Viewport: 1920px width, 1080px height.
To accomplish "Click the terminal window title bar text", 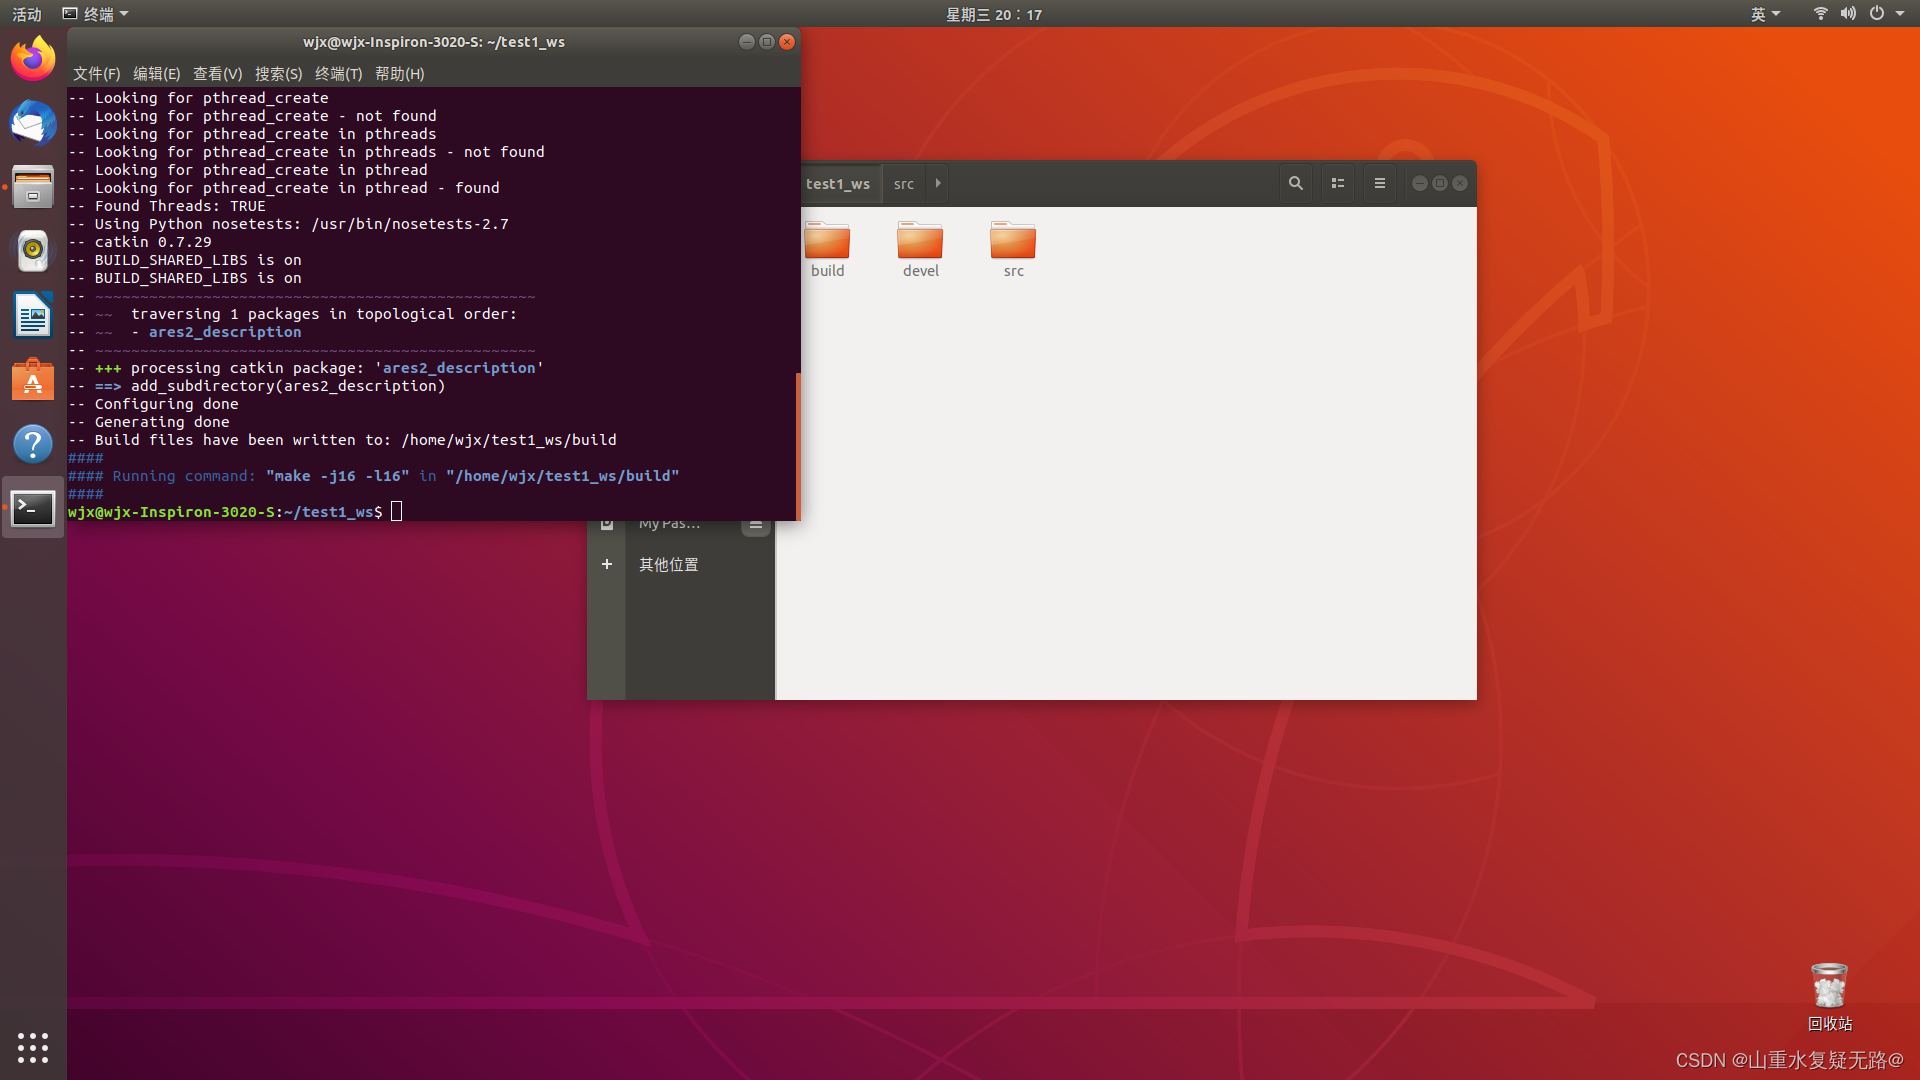I will (x=434, y=42).
